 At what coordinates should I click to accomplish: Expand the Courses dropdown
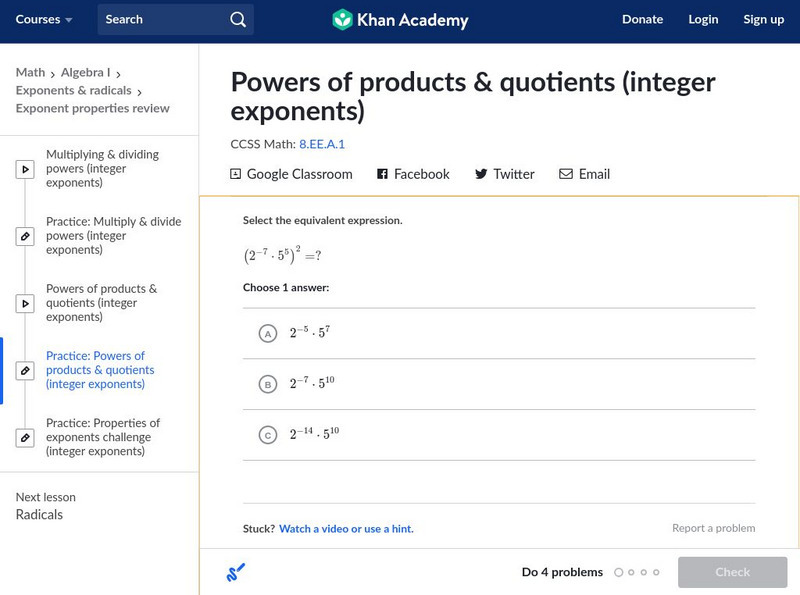[x=44, y=19]
